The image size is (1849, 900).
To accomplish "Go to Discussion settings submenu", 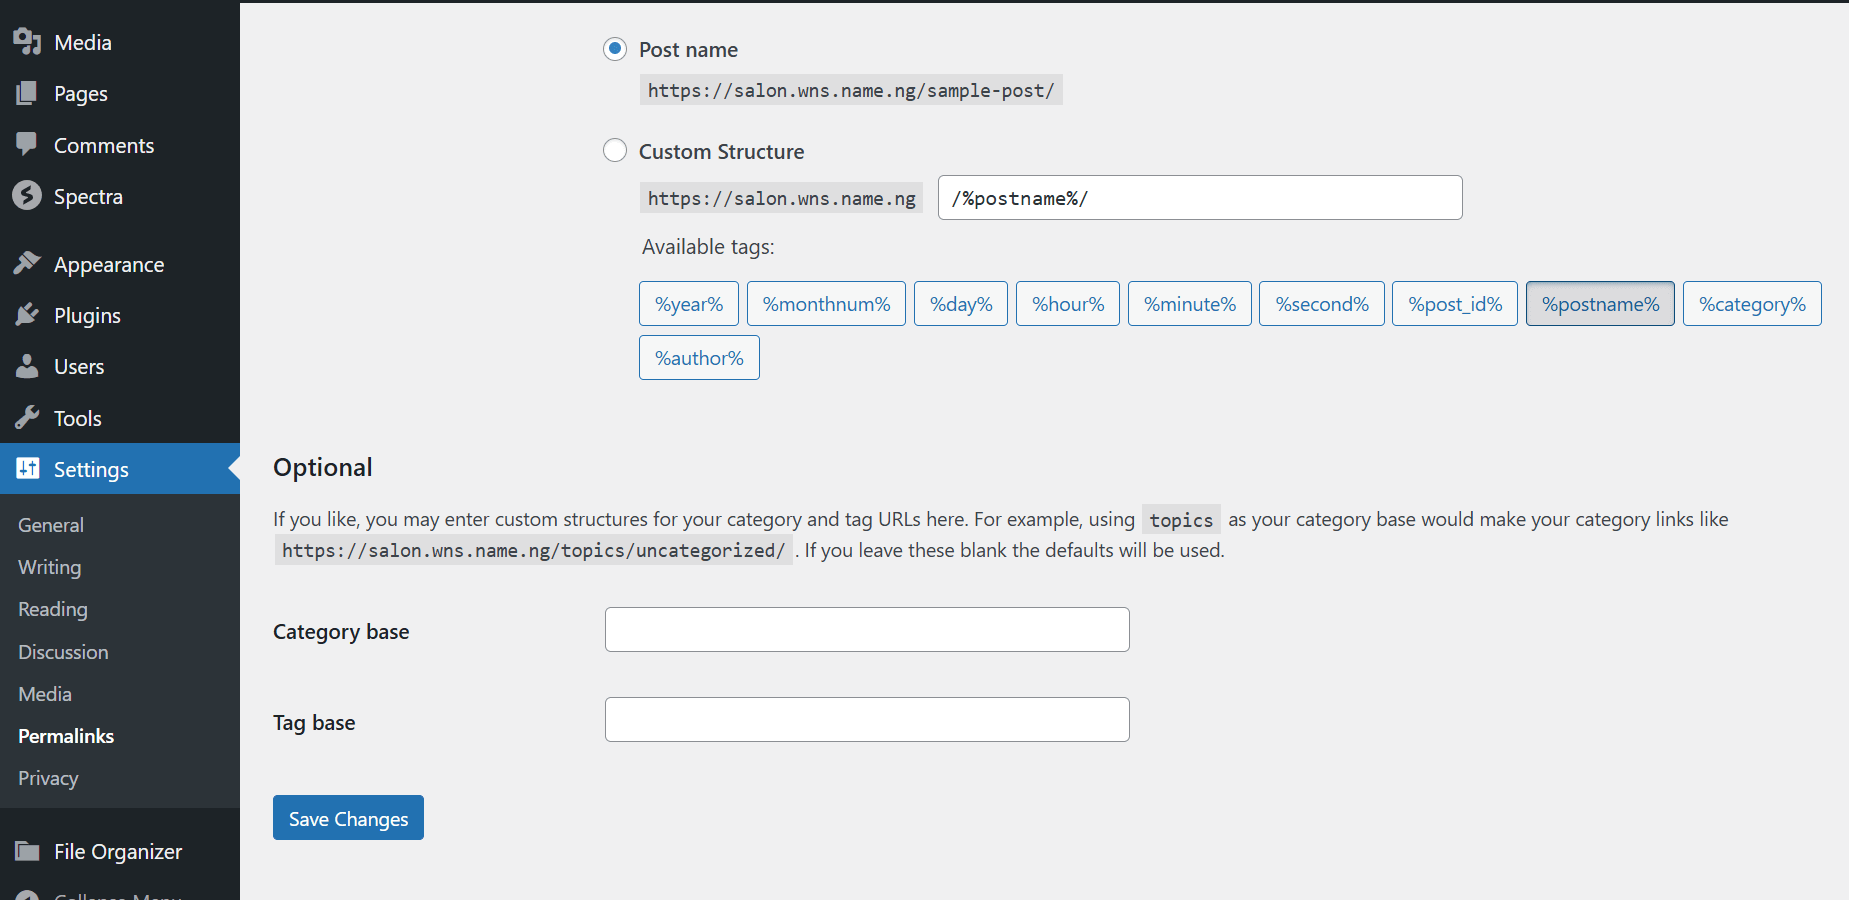I will pyautogui.click(x=63, y=652).
